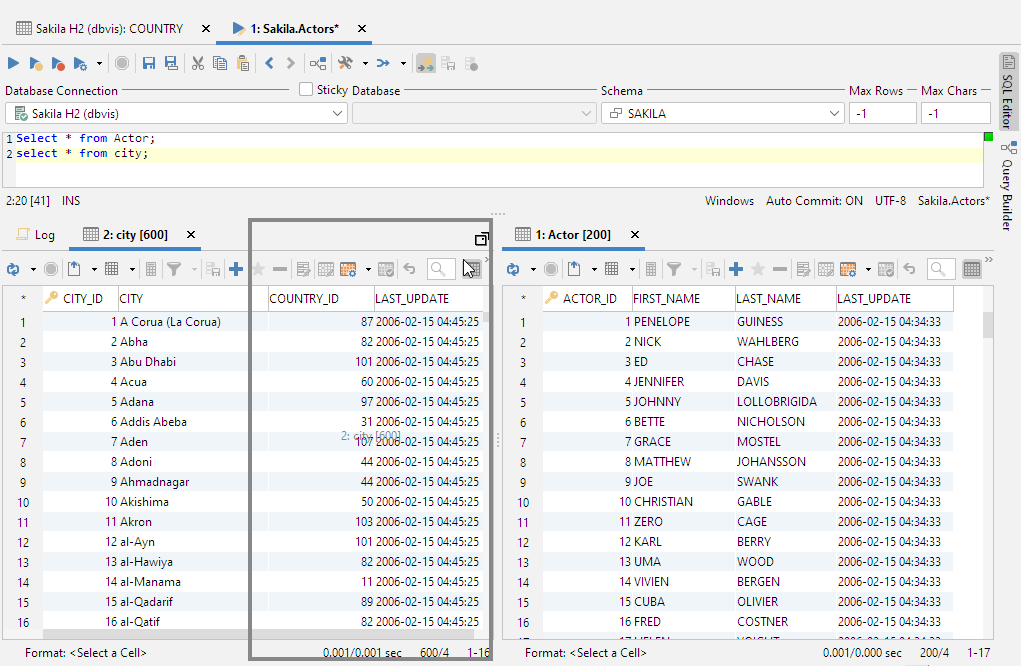Toggle the grid view button in Actor toolbar

click(x=971, y=269)
